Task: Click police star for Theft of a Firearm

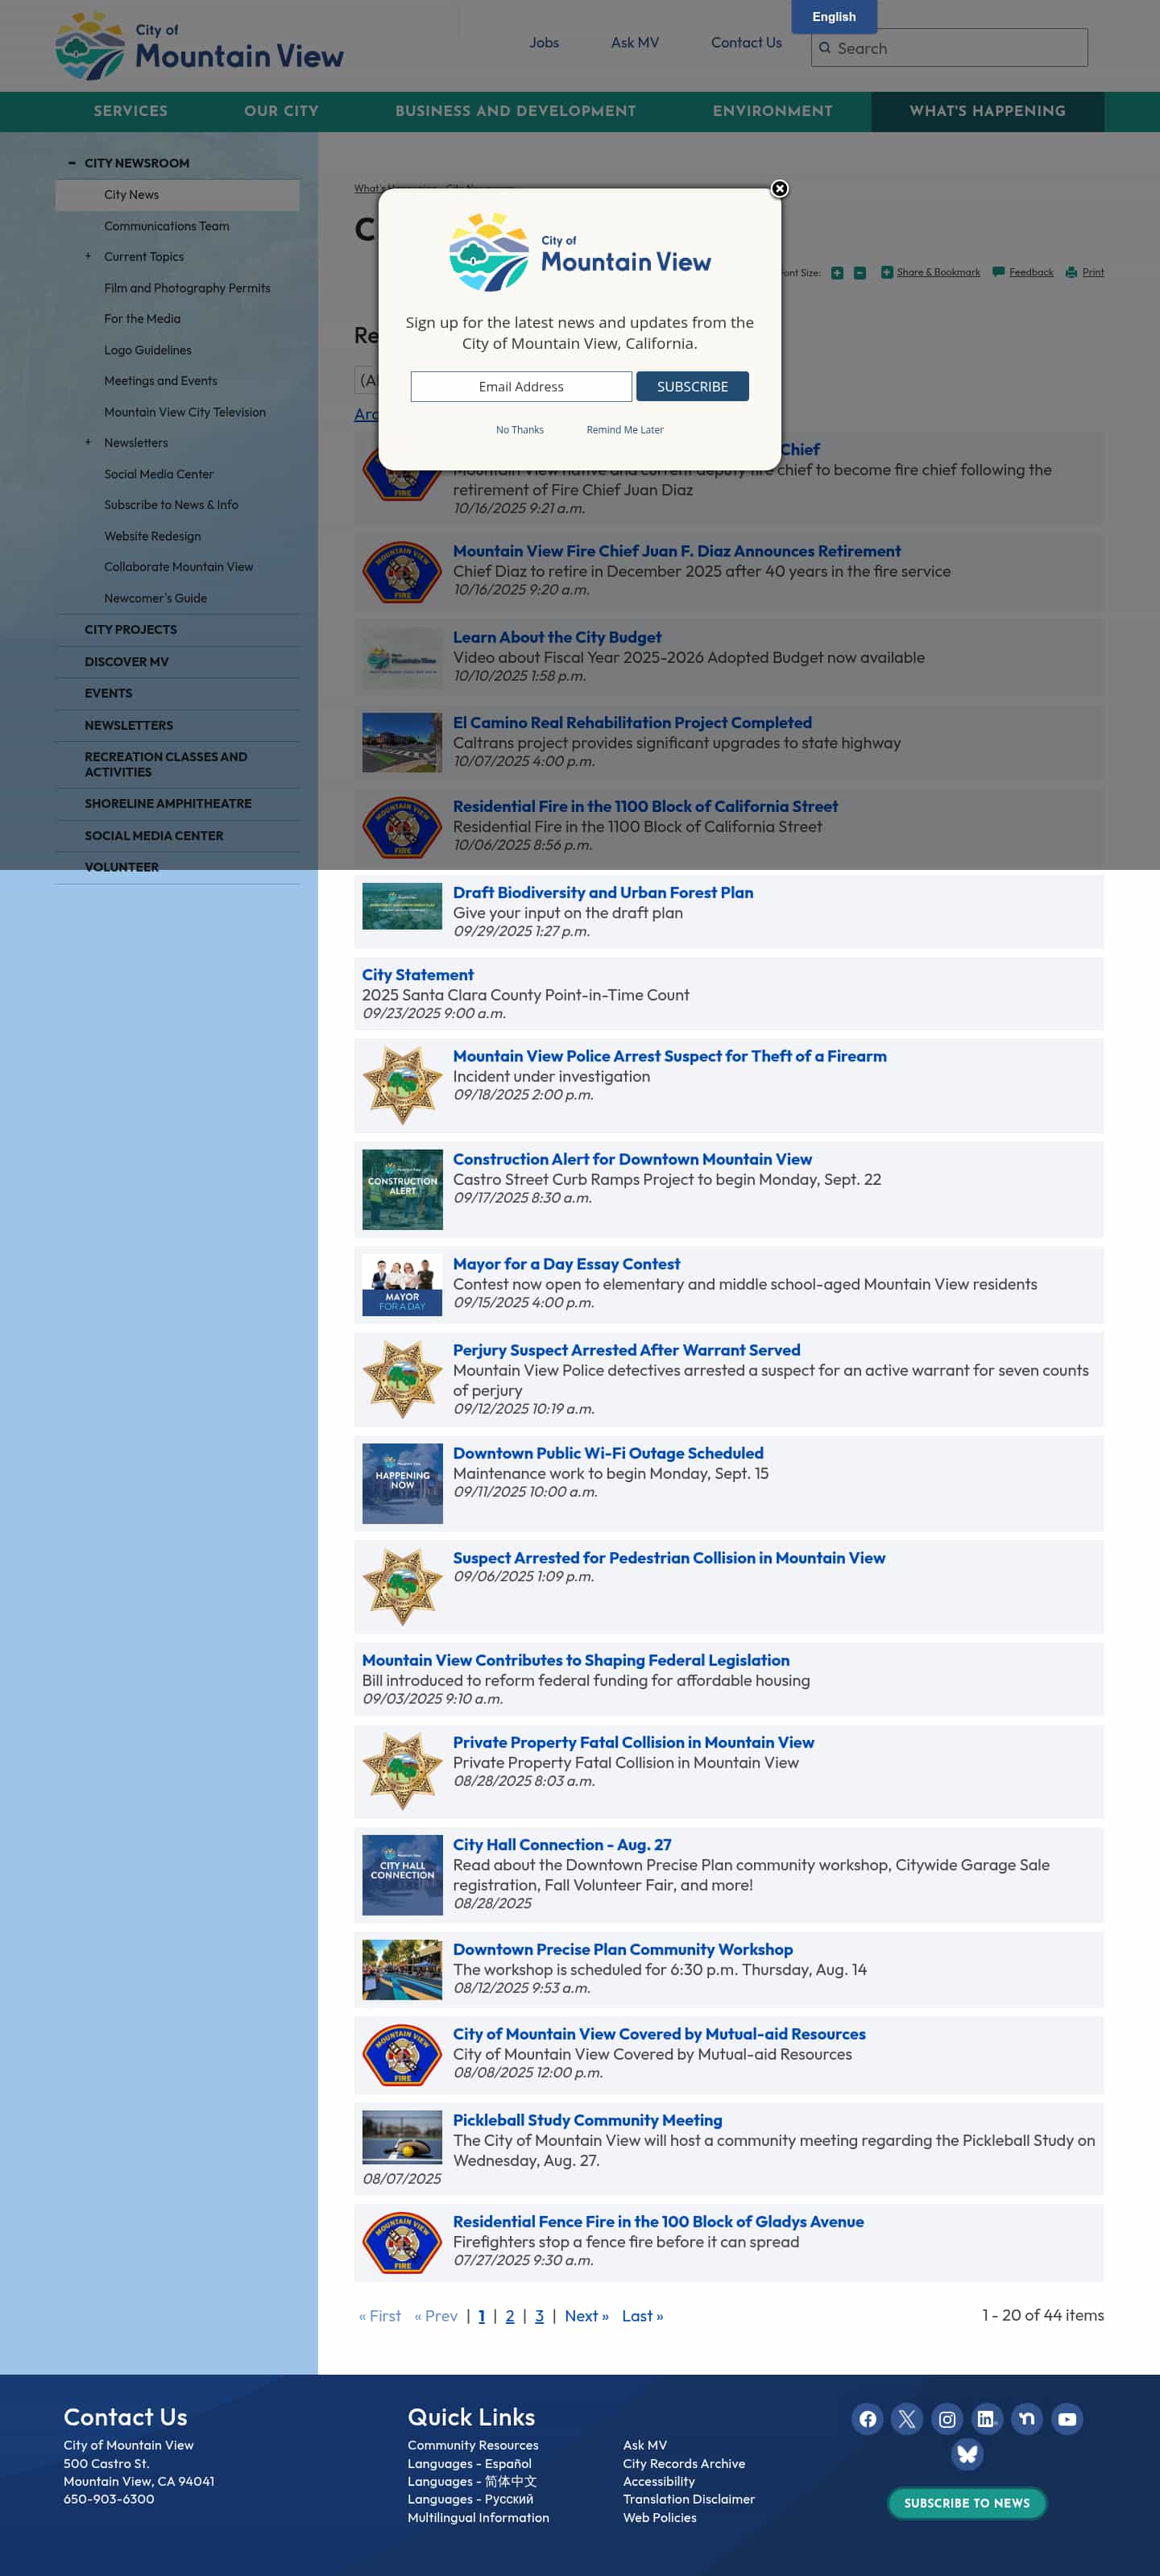Action: 402,1085
